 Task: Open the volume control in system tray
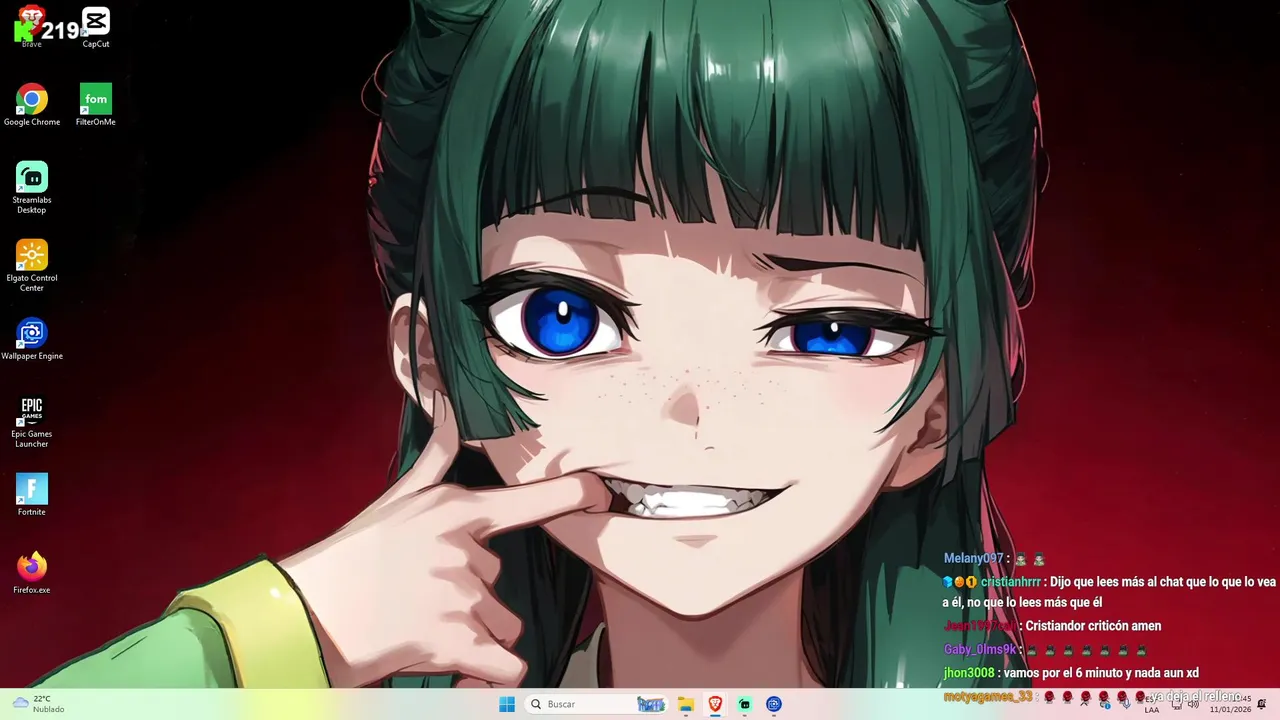click(1192, 704)
